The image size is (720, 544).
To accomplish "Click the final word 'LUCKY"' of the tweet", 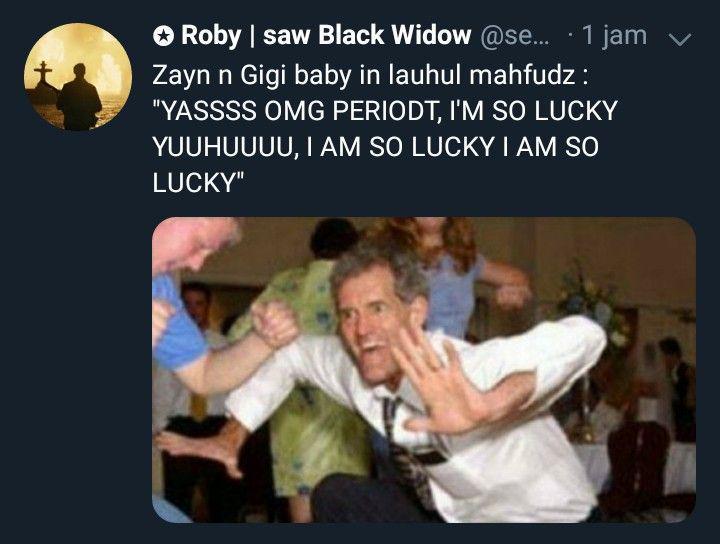I will 198,182.
